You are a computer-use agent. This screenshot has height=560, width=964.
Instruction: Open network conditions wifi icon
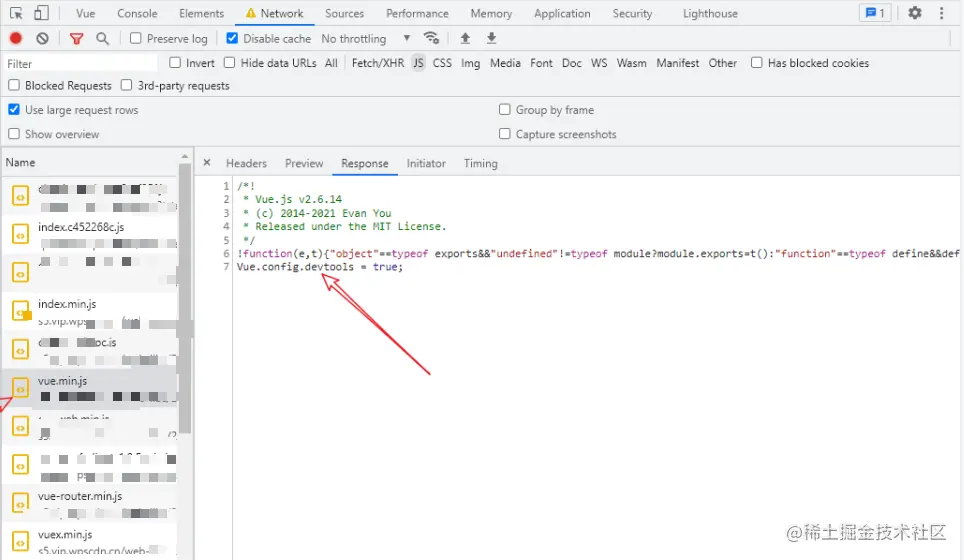432,38
